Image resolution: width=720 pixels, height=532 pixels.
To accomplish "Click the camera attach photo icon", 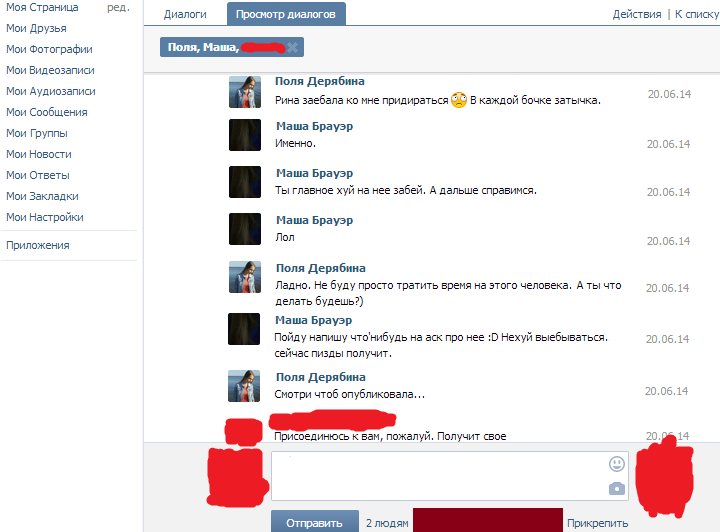I will click(x=617, y=488).
